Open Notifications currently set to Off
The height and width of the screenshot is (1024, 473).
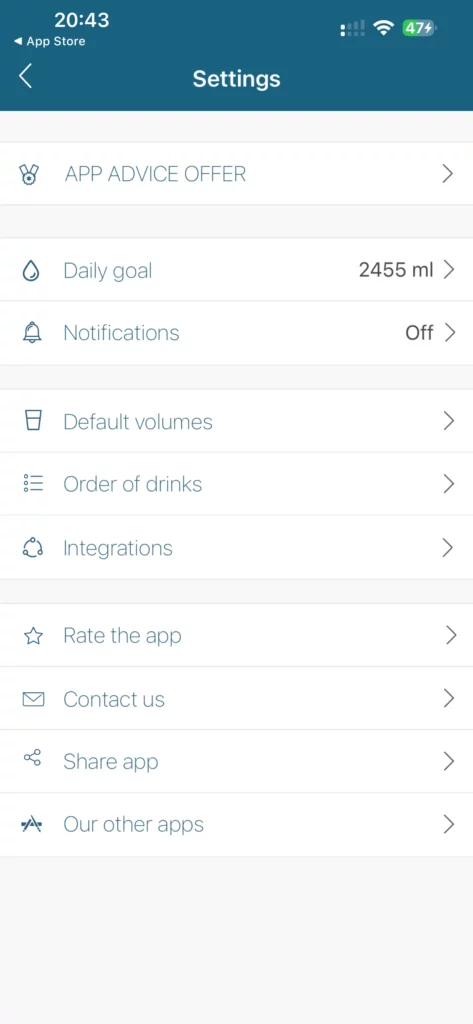(236, 333)
